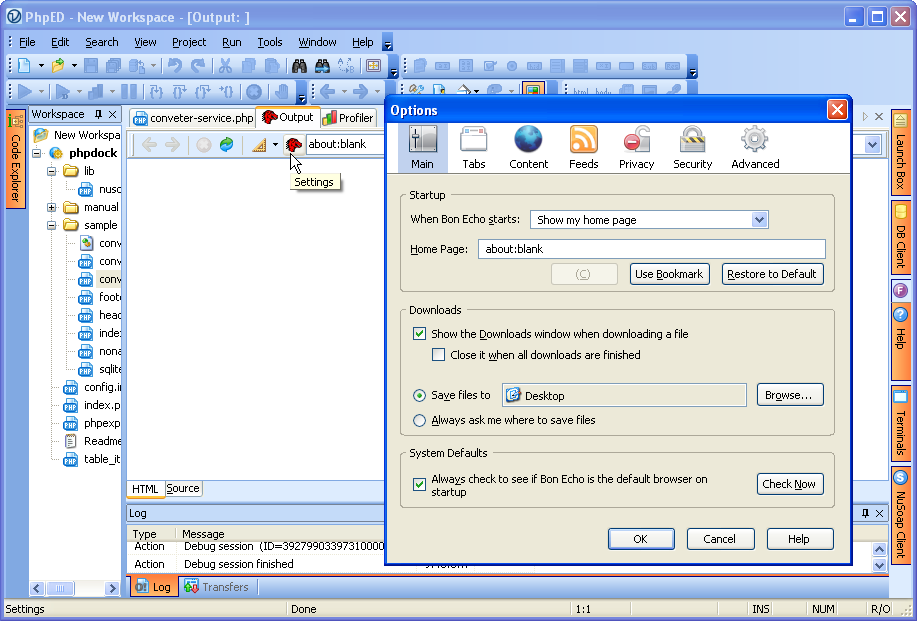Open the ruler tool dropdown arrow
The image size is (917, 621).
(275, 144)
